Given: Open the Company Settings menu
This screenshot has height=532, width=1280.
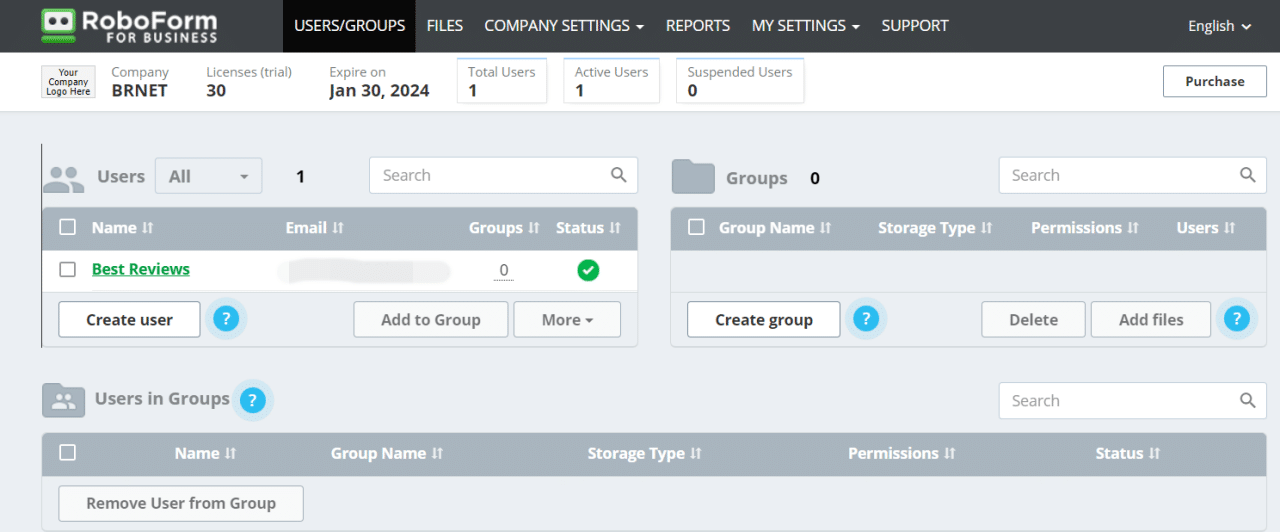Looking at the screenshot, I should [x=564, y=26].
